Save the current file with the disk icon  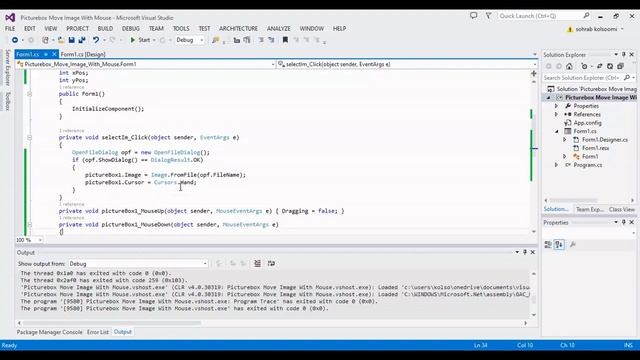(x=71, y=40)
